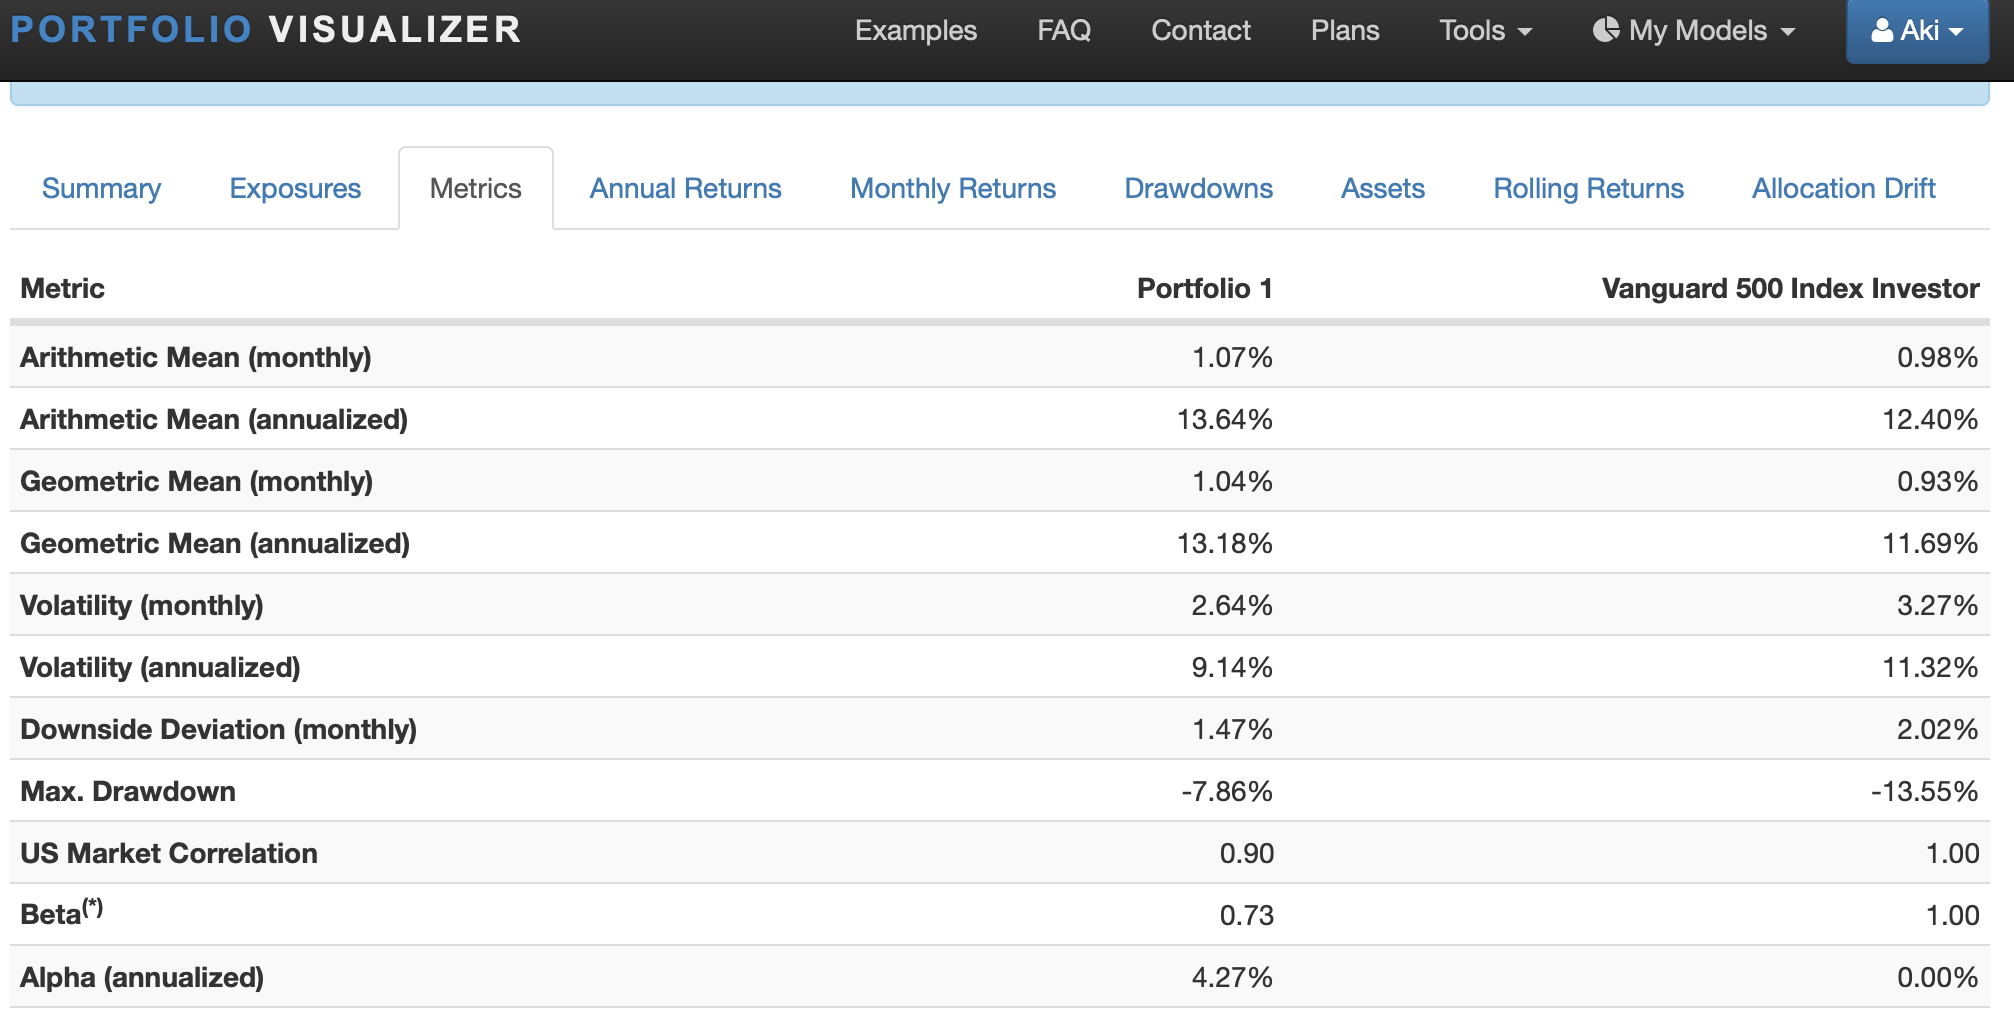Click the pie chart icon beside My Models
The width and height of the screenshot is (2014, 1018).
[1606, 30]
